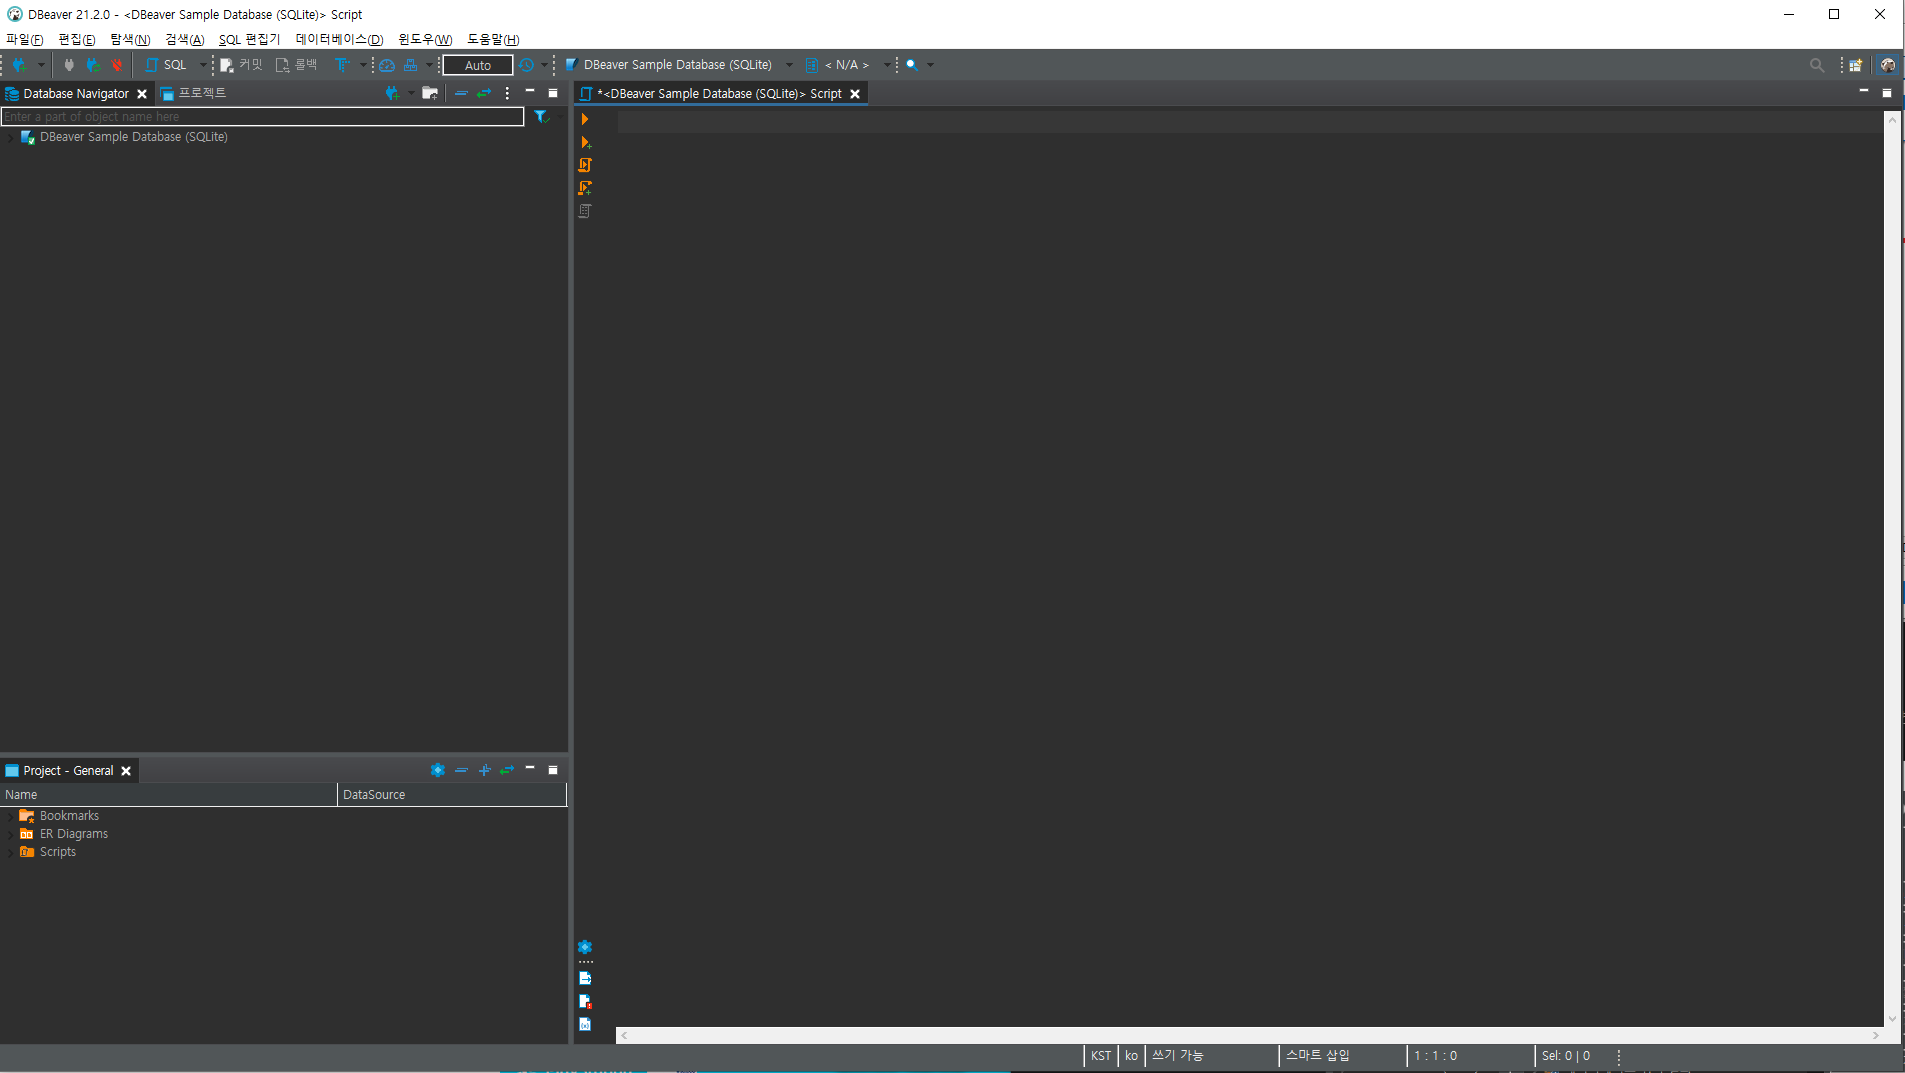
Task: Toggle the execution log panel icon
Action: (x=585, y=1002)
